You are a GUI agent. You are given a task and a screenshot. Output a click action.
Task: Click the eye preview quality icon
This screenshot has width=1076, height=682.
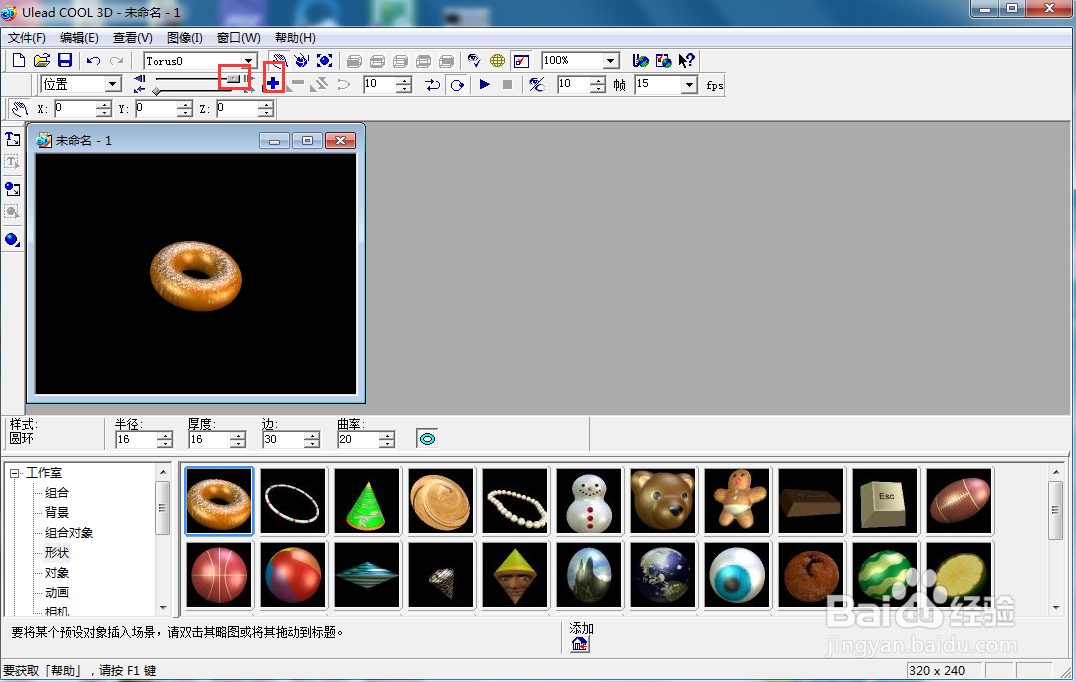click(473, 60)
